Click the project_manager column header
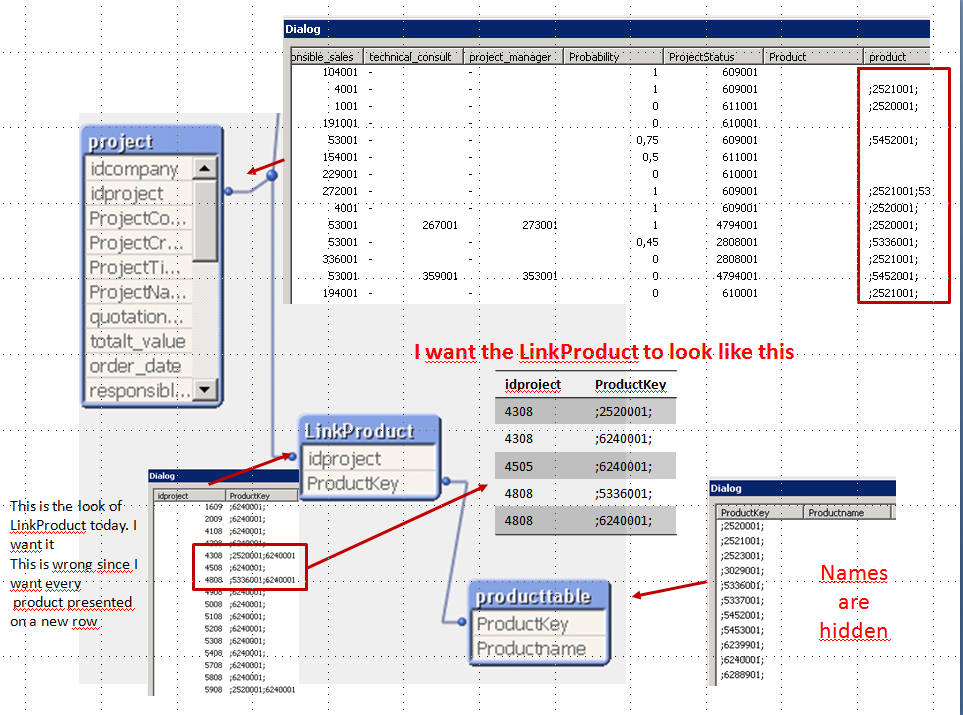Screen dimensions: 963x715 (x=513, y=57)
